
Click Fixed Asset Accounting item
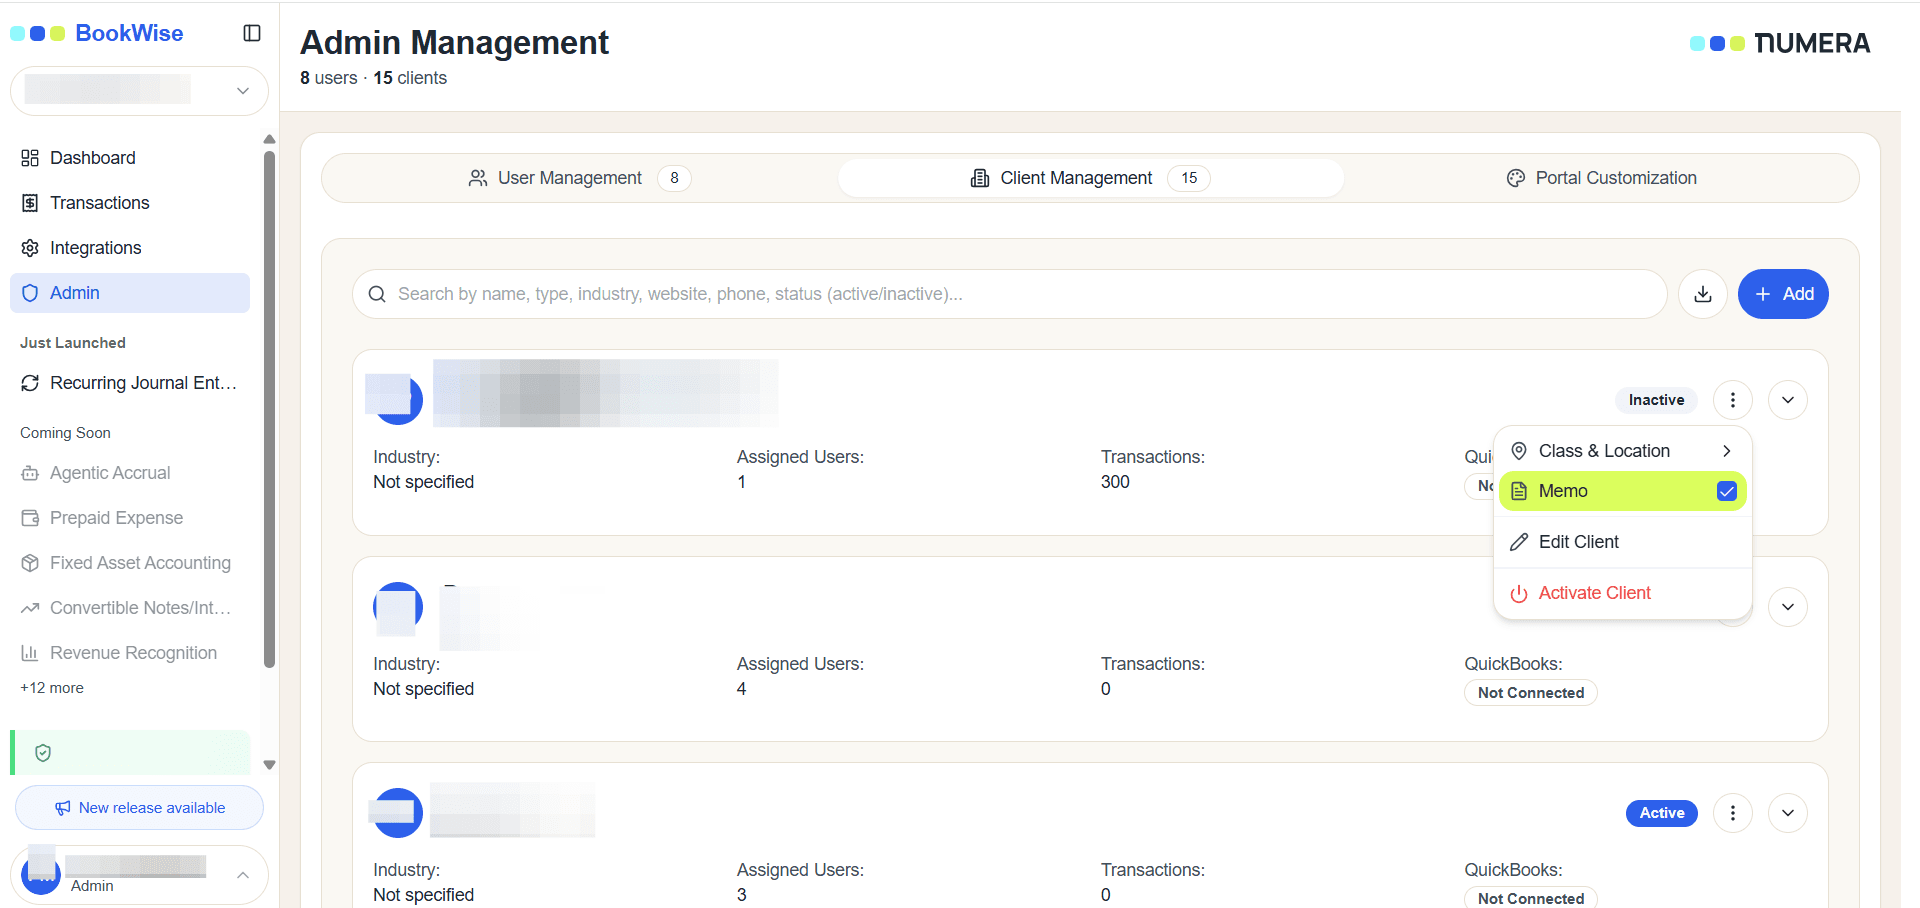tap(130, 563)
